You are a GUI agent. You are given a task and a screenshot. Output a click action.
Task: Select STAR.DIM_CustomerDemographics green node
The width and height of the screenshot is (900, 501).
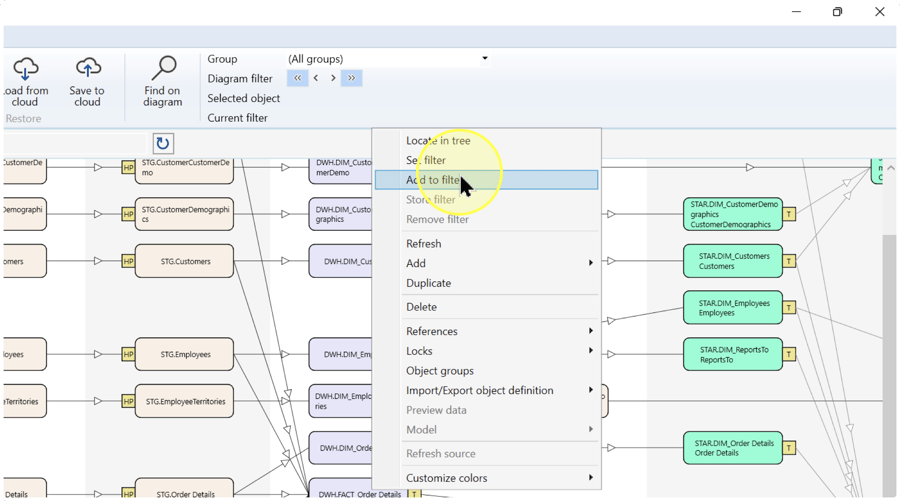(x=733, y=214)
